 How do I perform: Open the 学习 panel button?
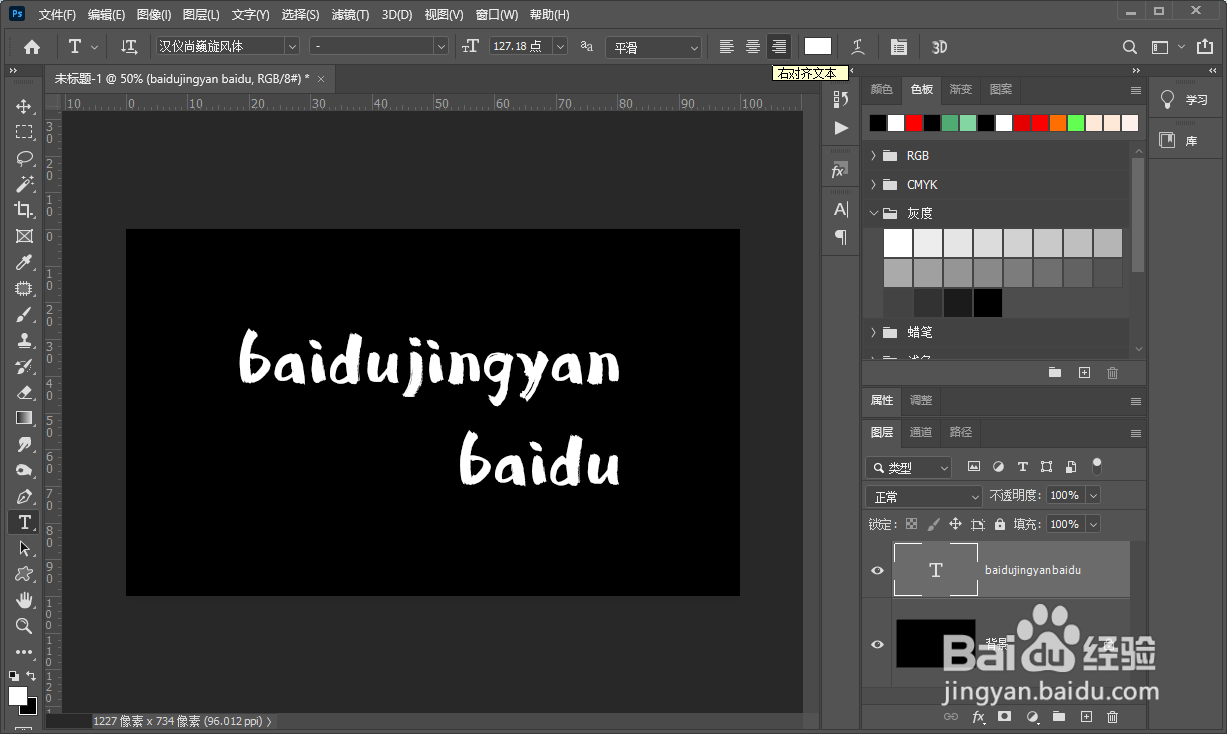(1186, 100)
